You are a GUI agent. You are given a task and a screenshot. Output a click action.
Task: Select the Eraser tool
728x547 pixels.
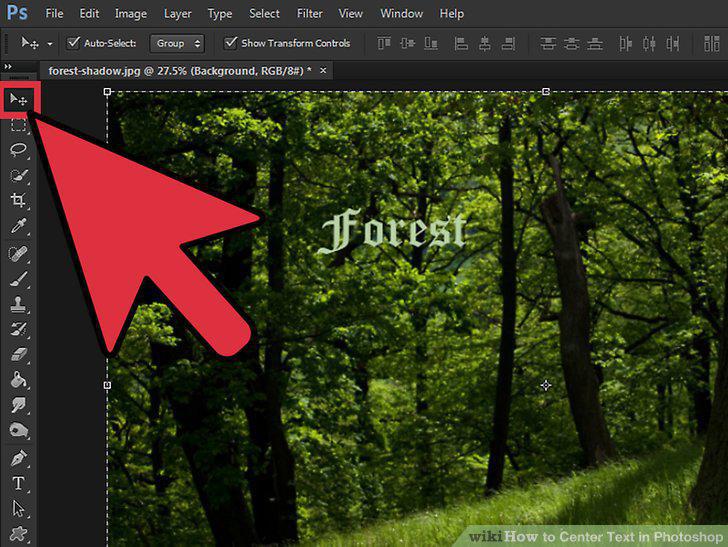pos(19,355)
